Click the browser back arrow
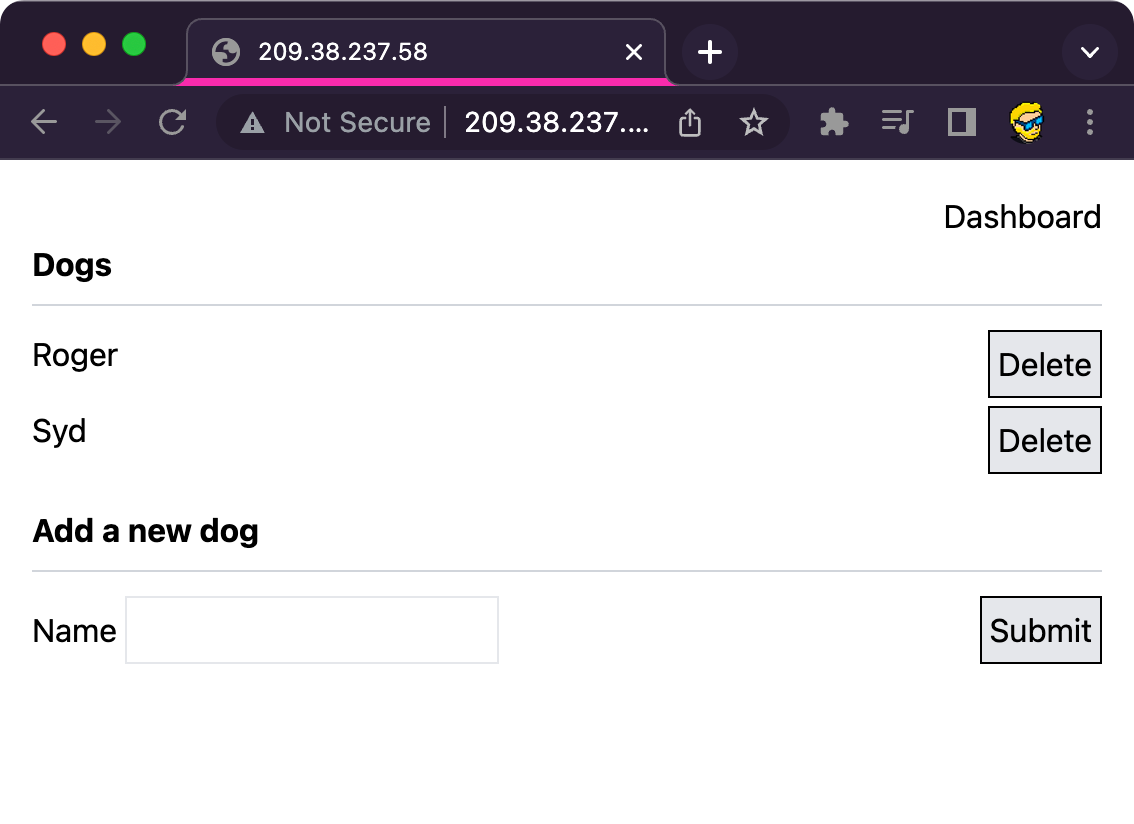This screenshot has height=824, width=1134. [44, 122]
